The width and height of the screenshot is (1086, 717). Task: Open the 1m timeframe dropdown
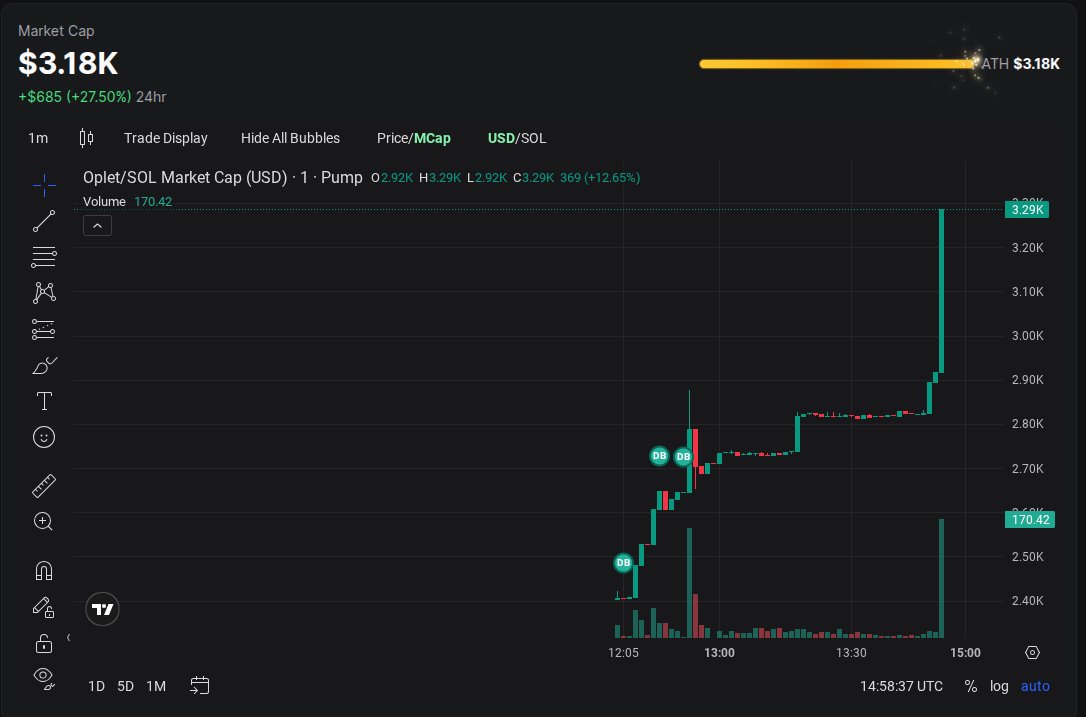[x=38, y=138]
